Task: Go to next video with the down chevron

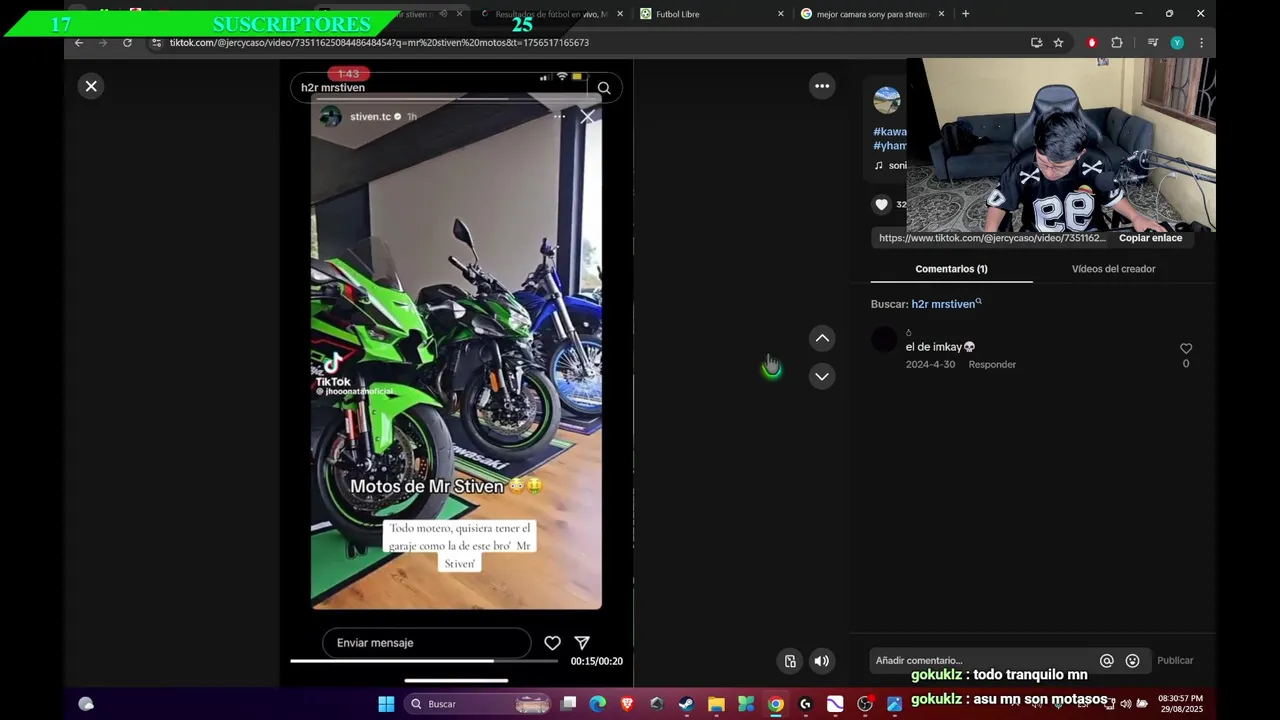Action: pyautogui.click(x=822, y=376)
